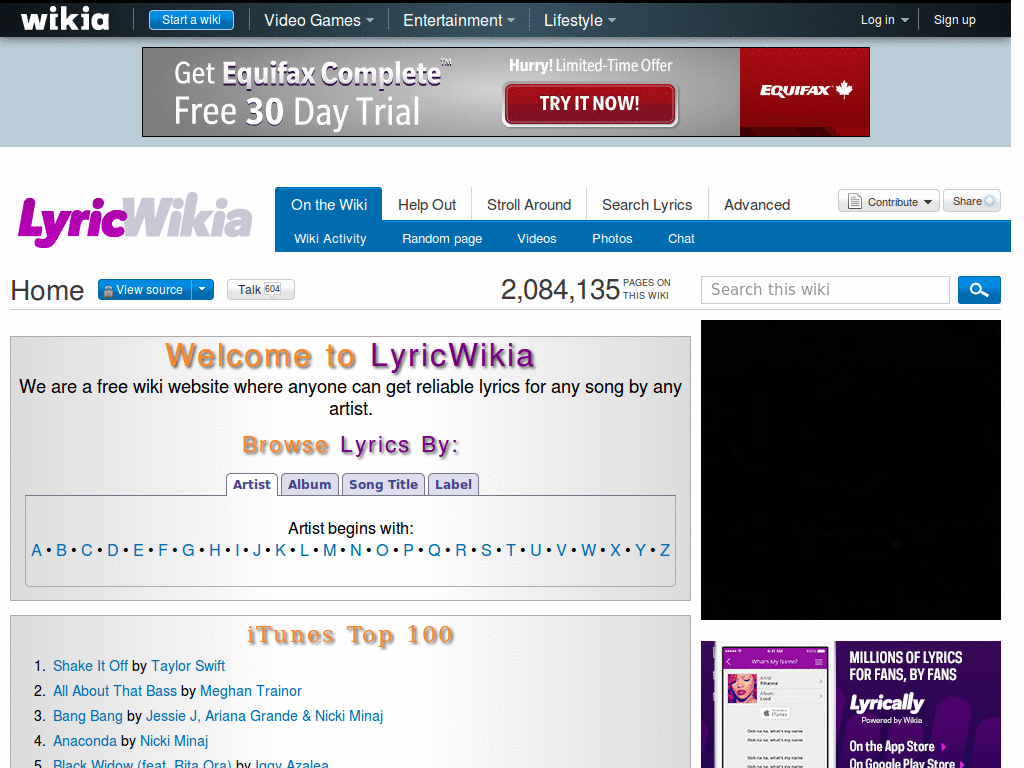
Task: Go to Random page
Action: point(442,238)
